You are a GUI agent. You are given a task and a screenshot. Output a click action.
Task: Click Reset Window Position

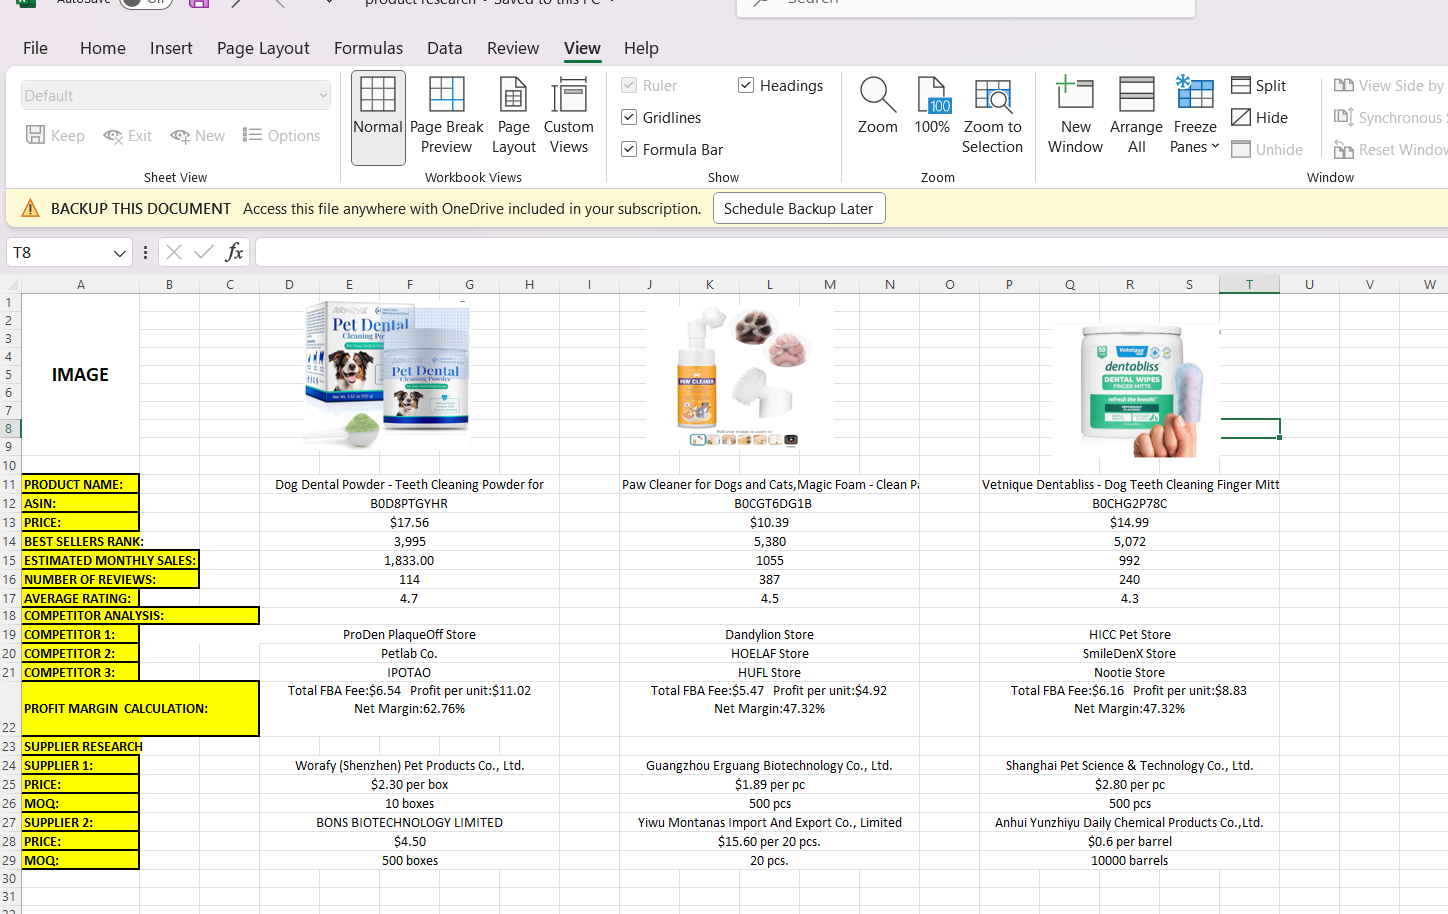pyautogui.click(x=1390, y=150)
